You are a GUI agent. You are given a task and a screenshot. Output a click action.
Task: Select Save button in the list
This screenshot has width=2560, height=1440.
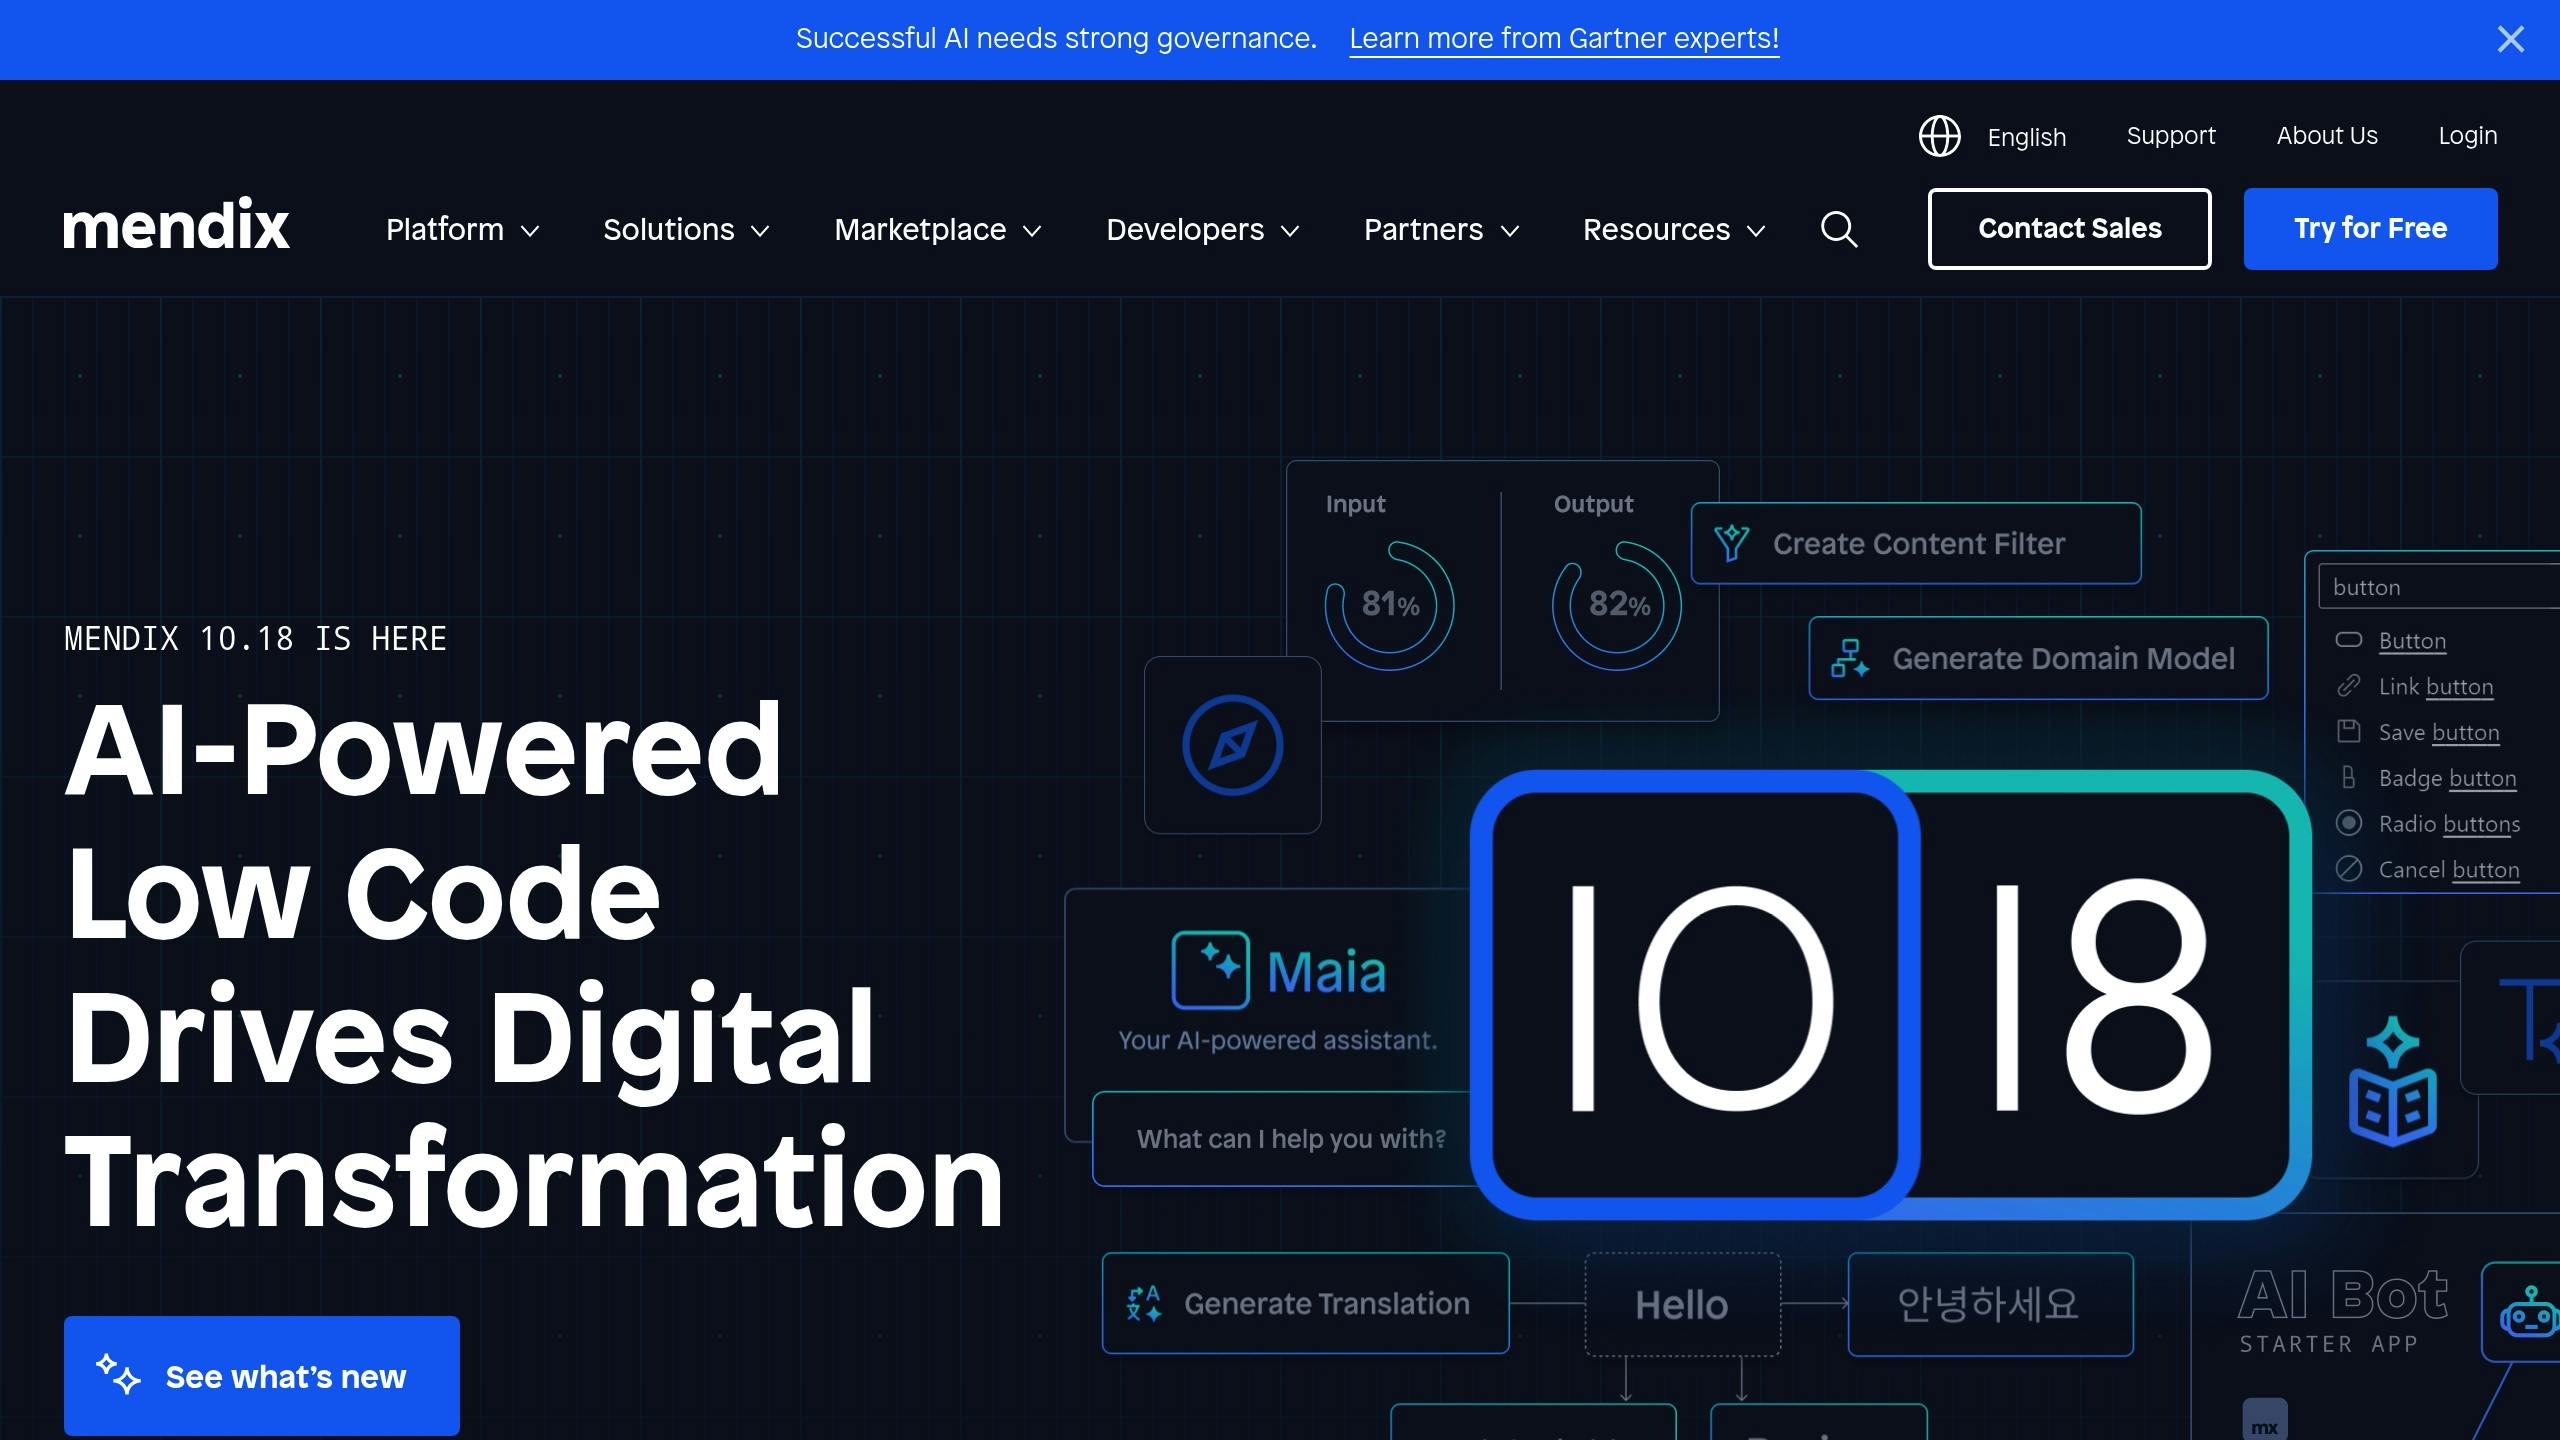[2438, 732]
